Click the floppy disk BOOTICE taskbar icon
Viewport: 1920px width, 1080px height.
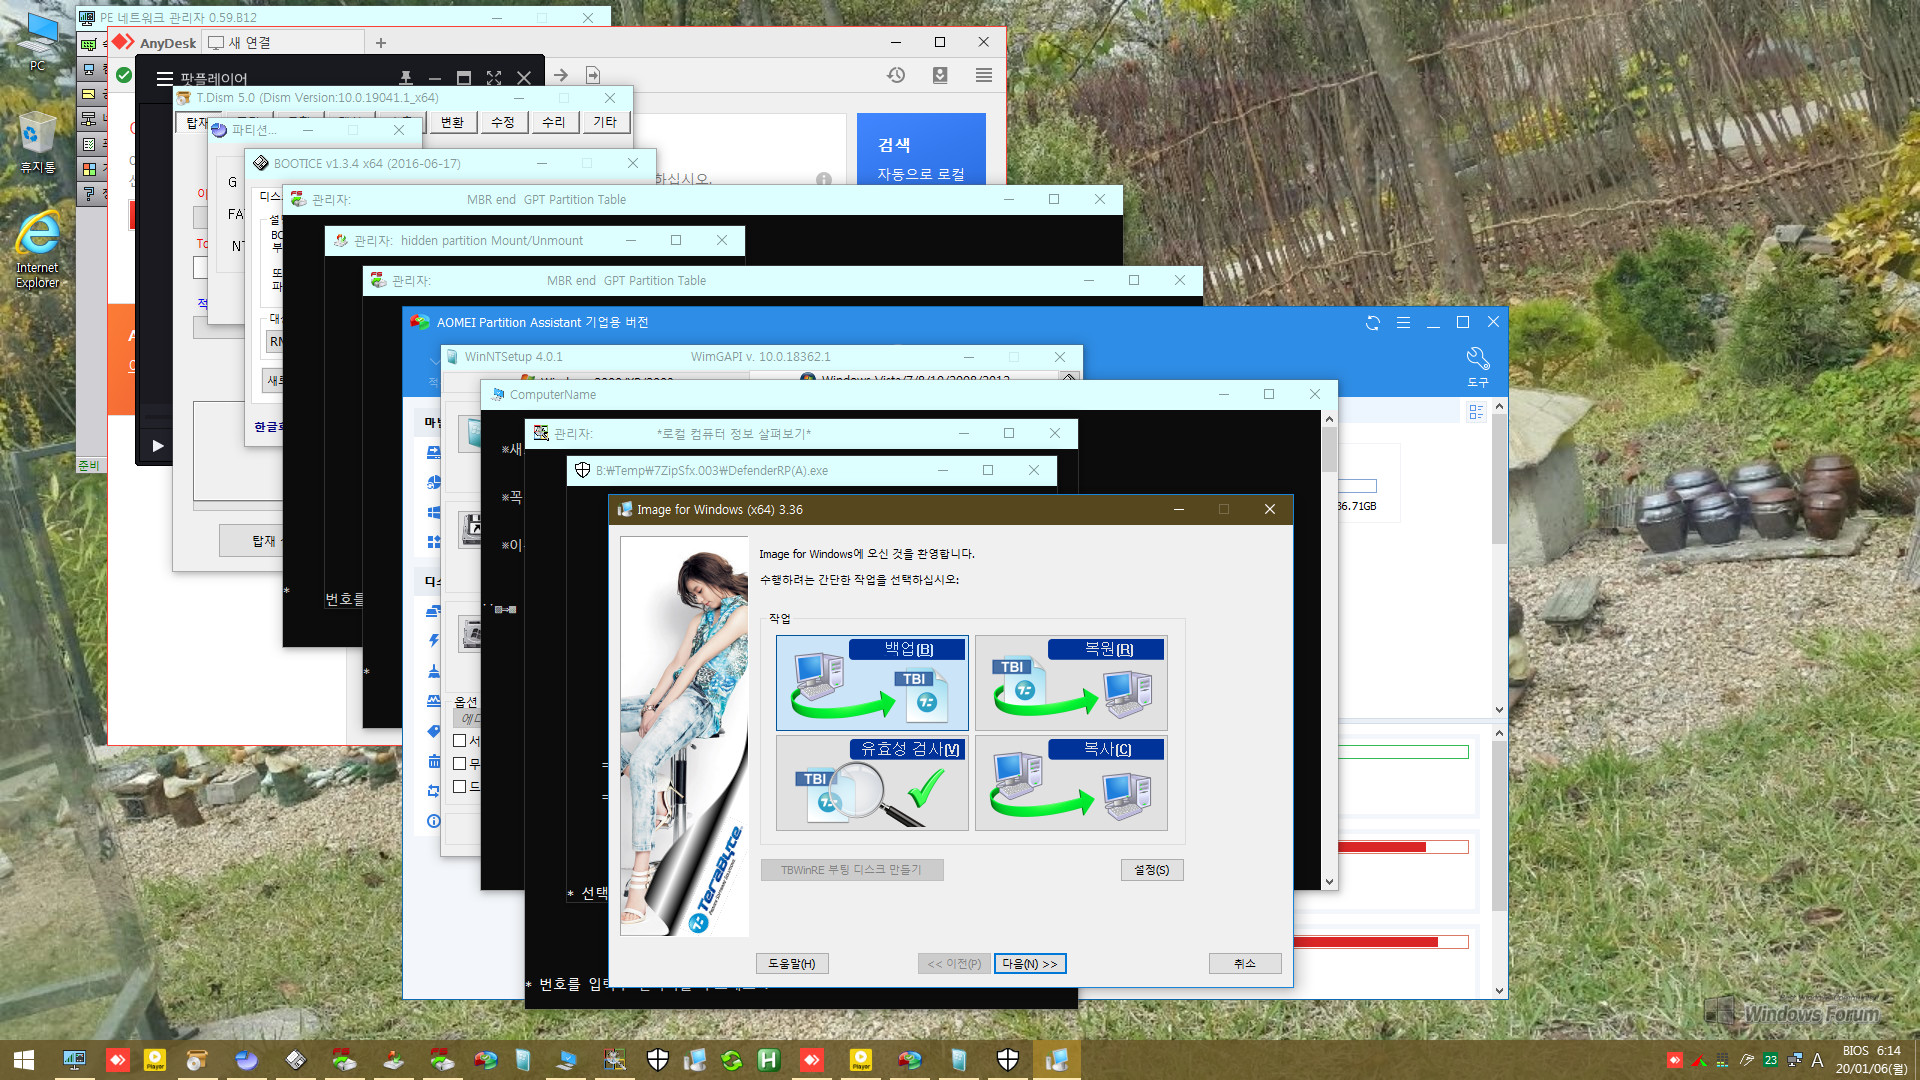pos(296,1060)
